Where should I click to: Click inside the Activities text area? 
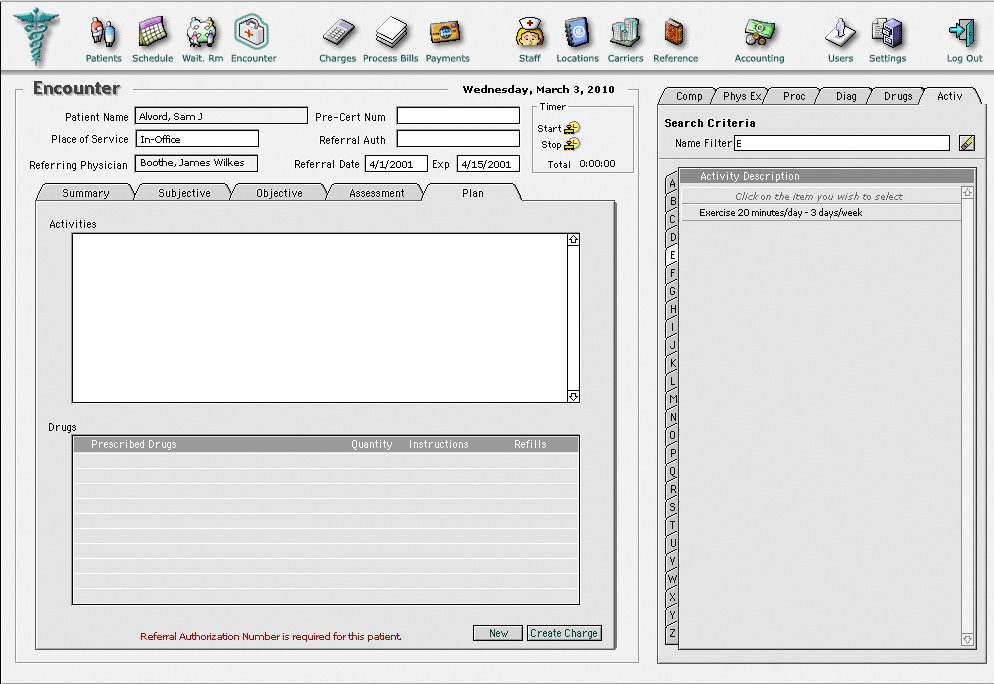click(x=320, y=318)
